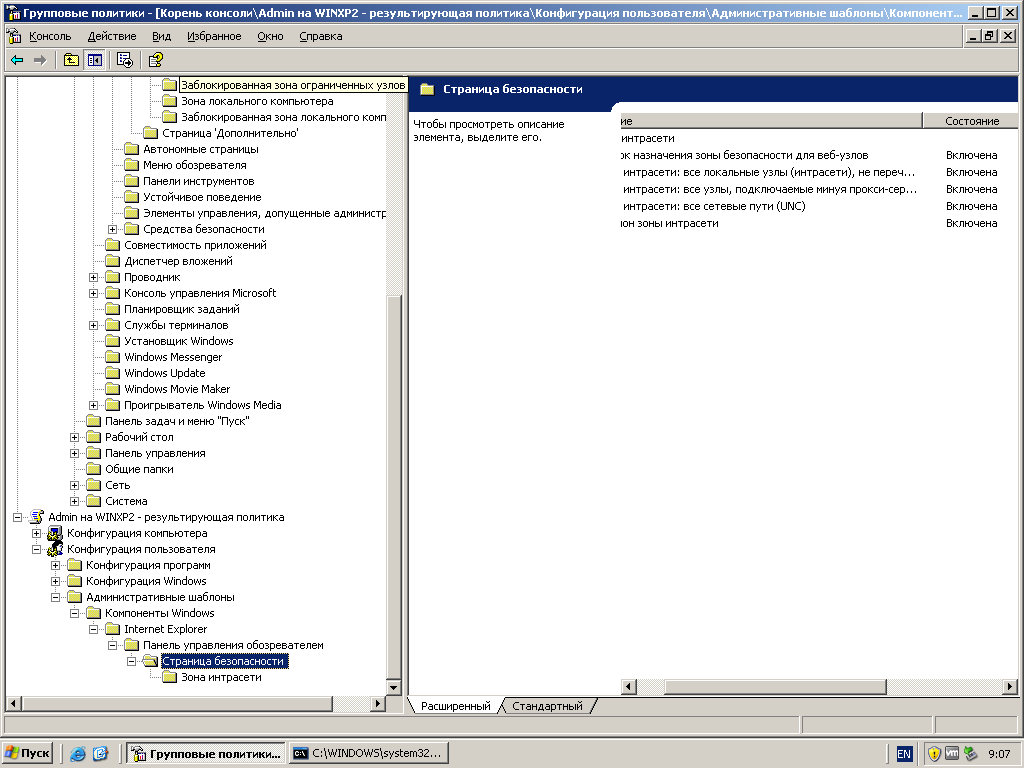Image resolution: width=1024 pixels, height=768 pixels.
Task: Collapse the Административные шаблоны node
Action: (56, 597)
